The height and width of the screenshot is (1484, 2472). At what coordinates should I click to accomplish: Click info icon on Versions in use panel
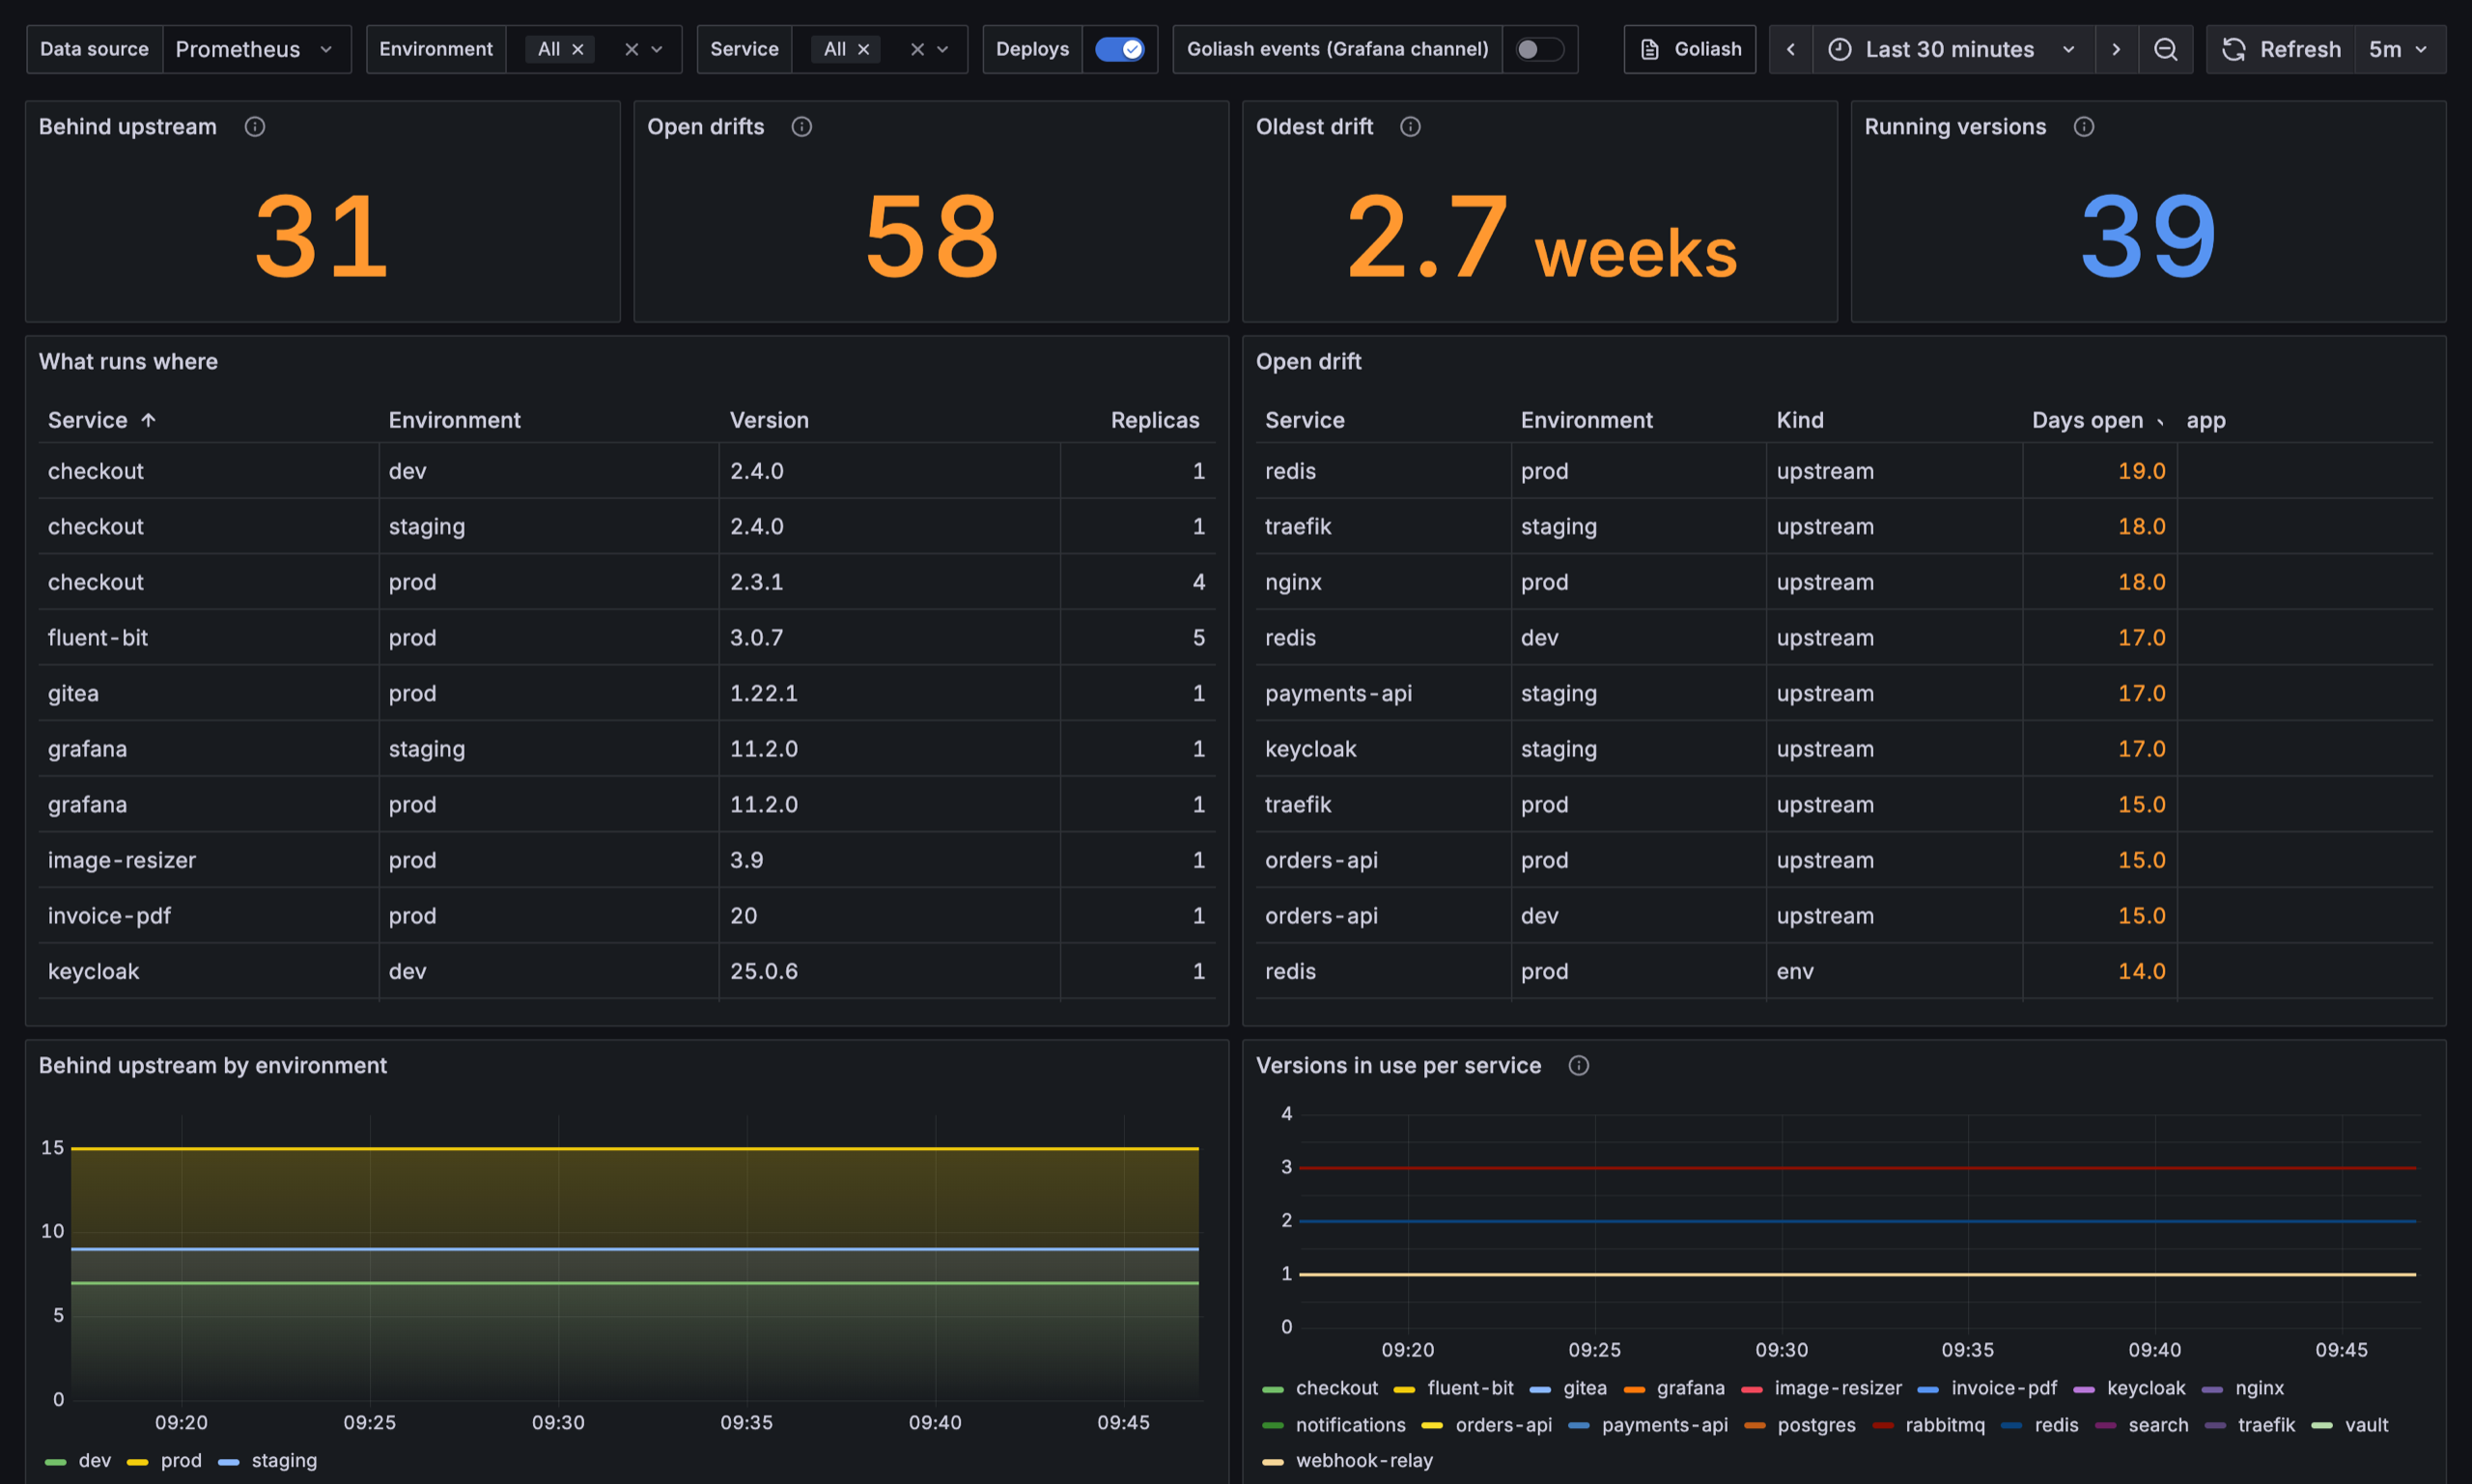(1579, 1066)
